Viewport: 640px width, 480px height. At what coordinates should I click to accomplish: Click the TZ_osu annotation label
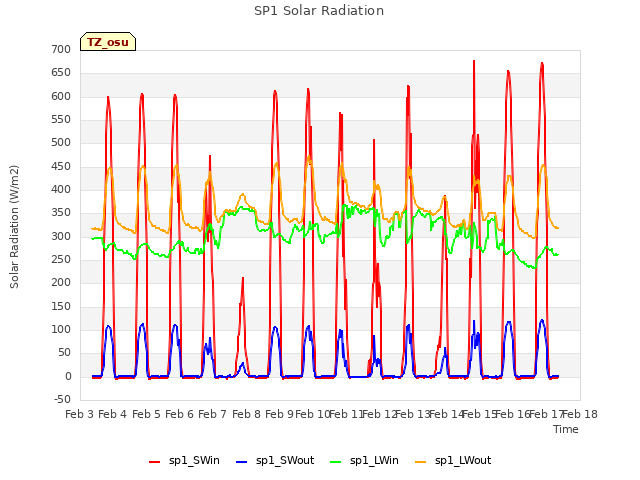[x=108, y=42]
